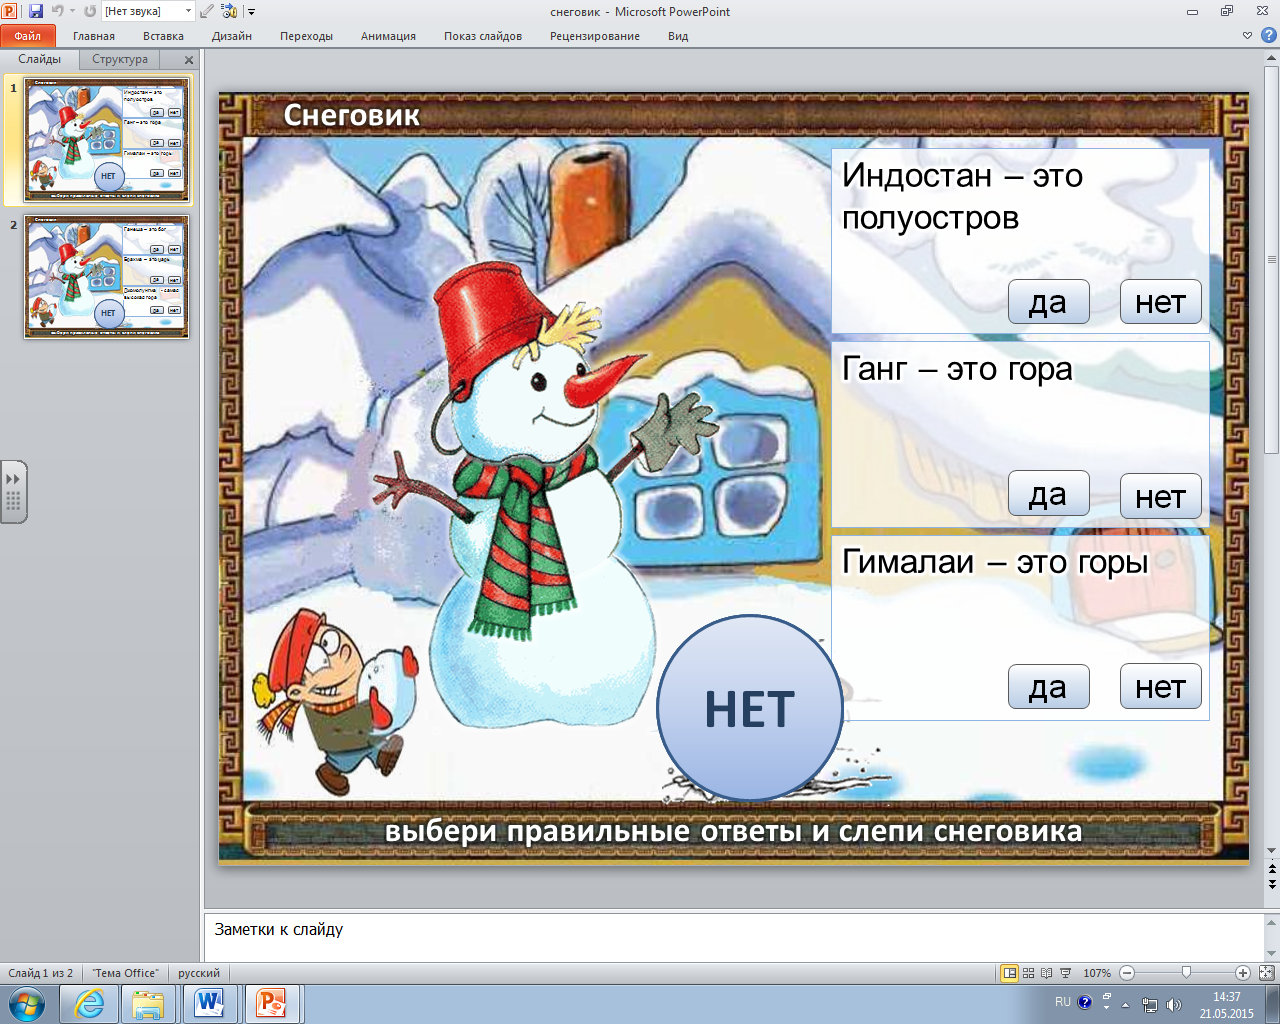Viewport: 1280px width, 1024px height.
Task: Click the zoom slider handle
Action: click(1186, 972)
